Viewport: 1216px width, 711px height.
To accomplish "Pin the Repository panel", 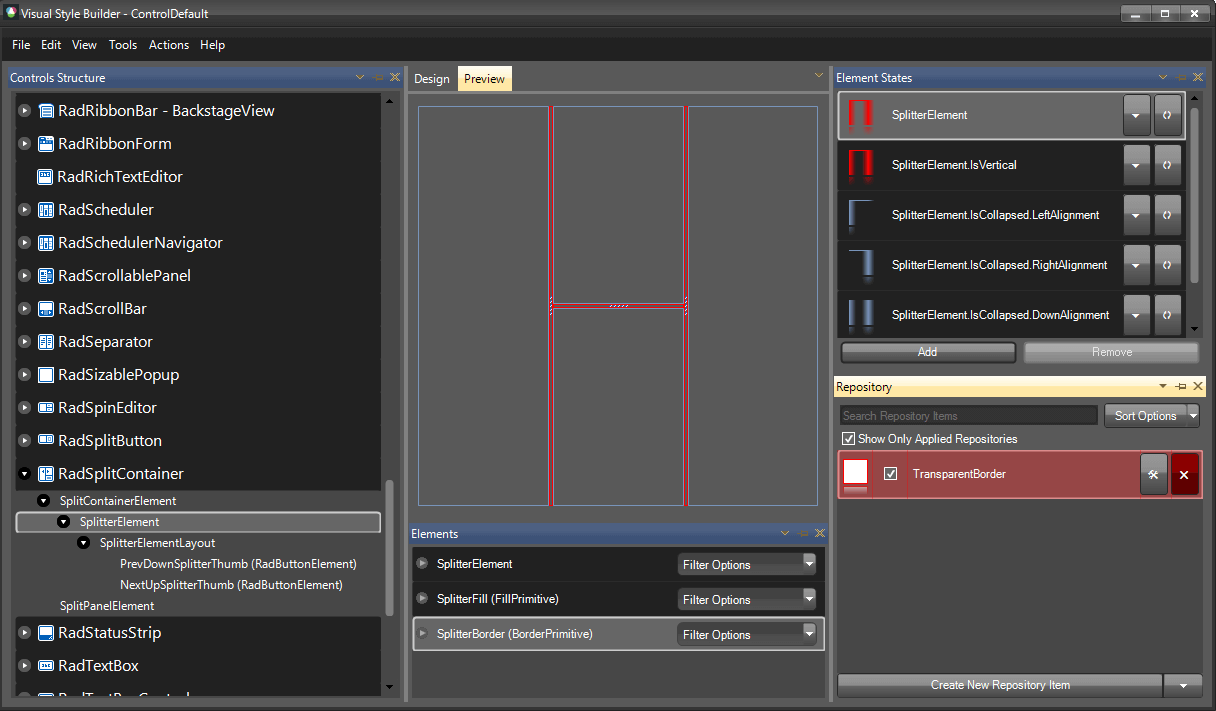I will (1181, 387).
